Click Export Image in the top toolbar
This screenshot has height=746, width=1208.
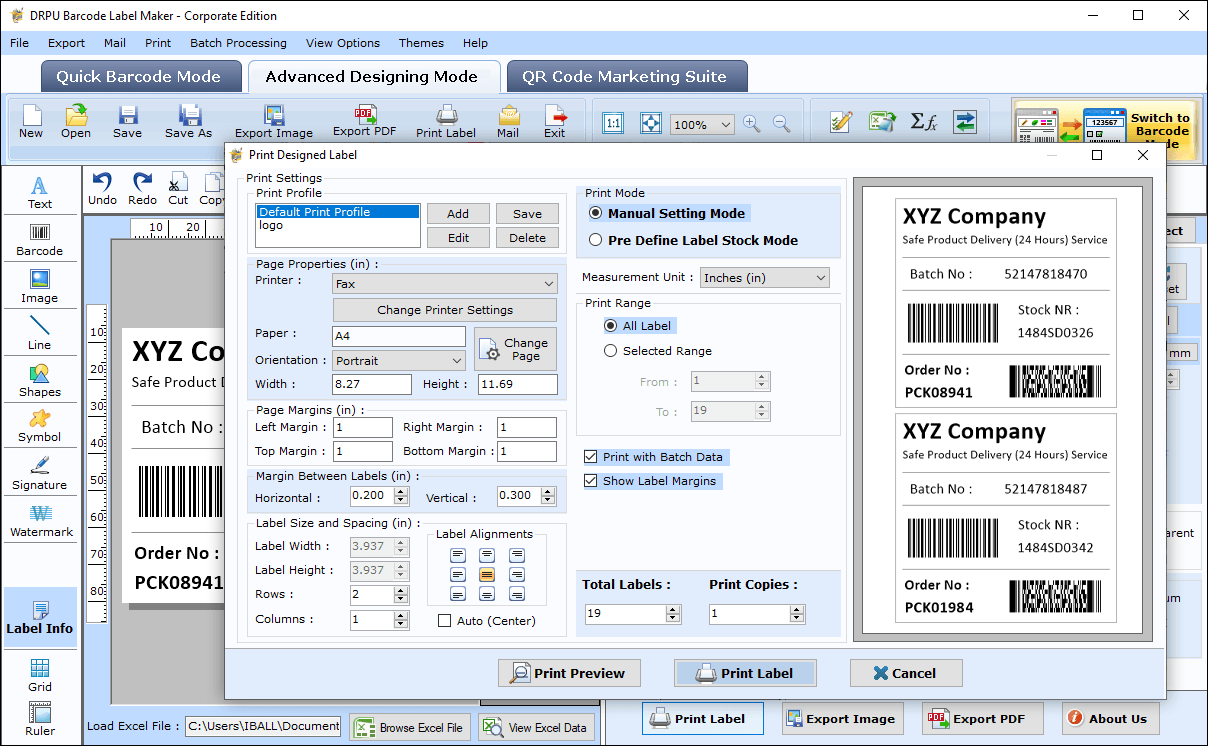(x=274, y=121)
